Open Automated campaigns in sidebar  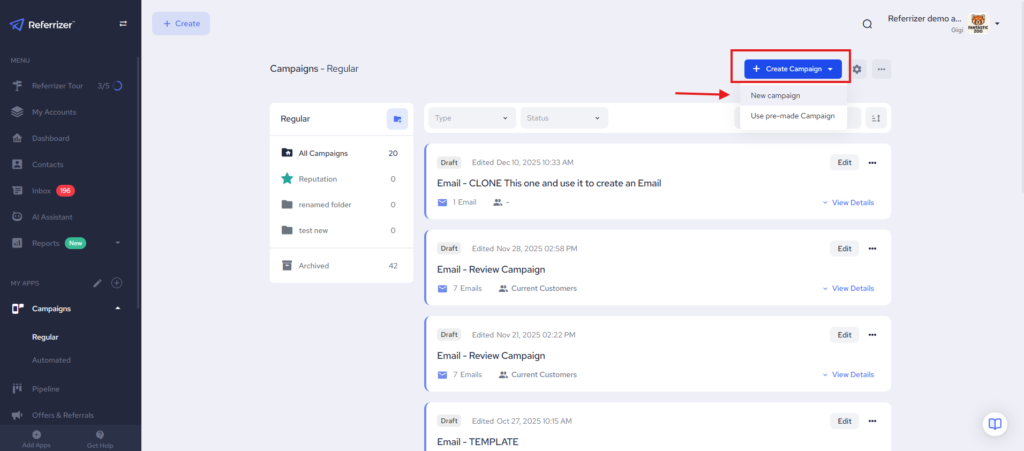tap(51, 360)
